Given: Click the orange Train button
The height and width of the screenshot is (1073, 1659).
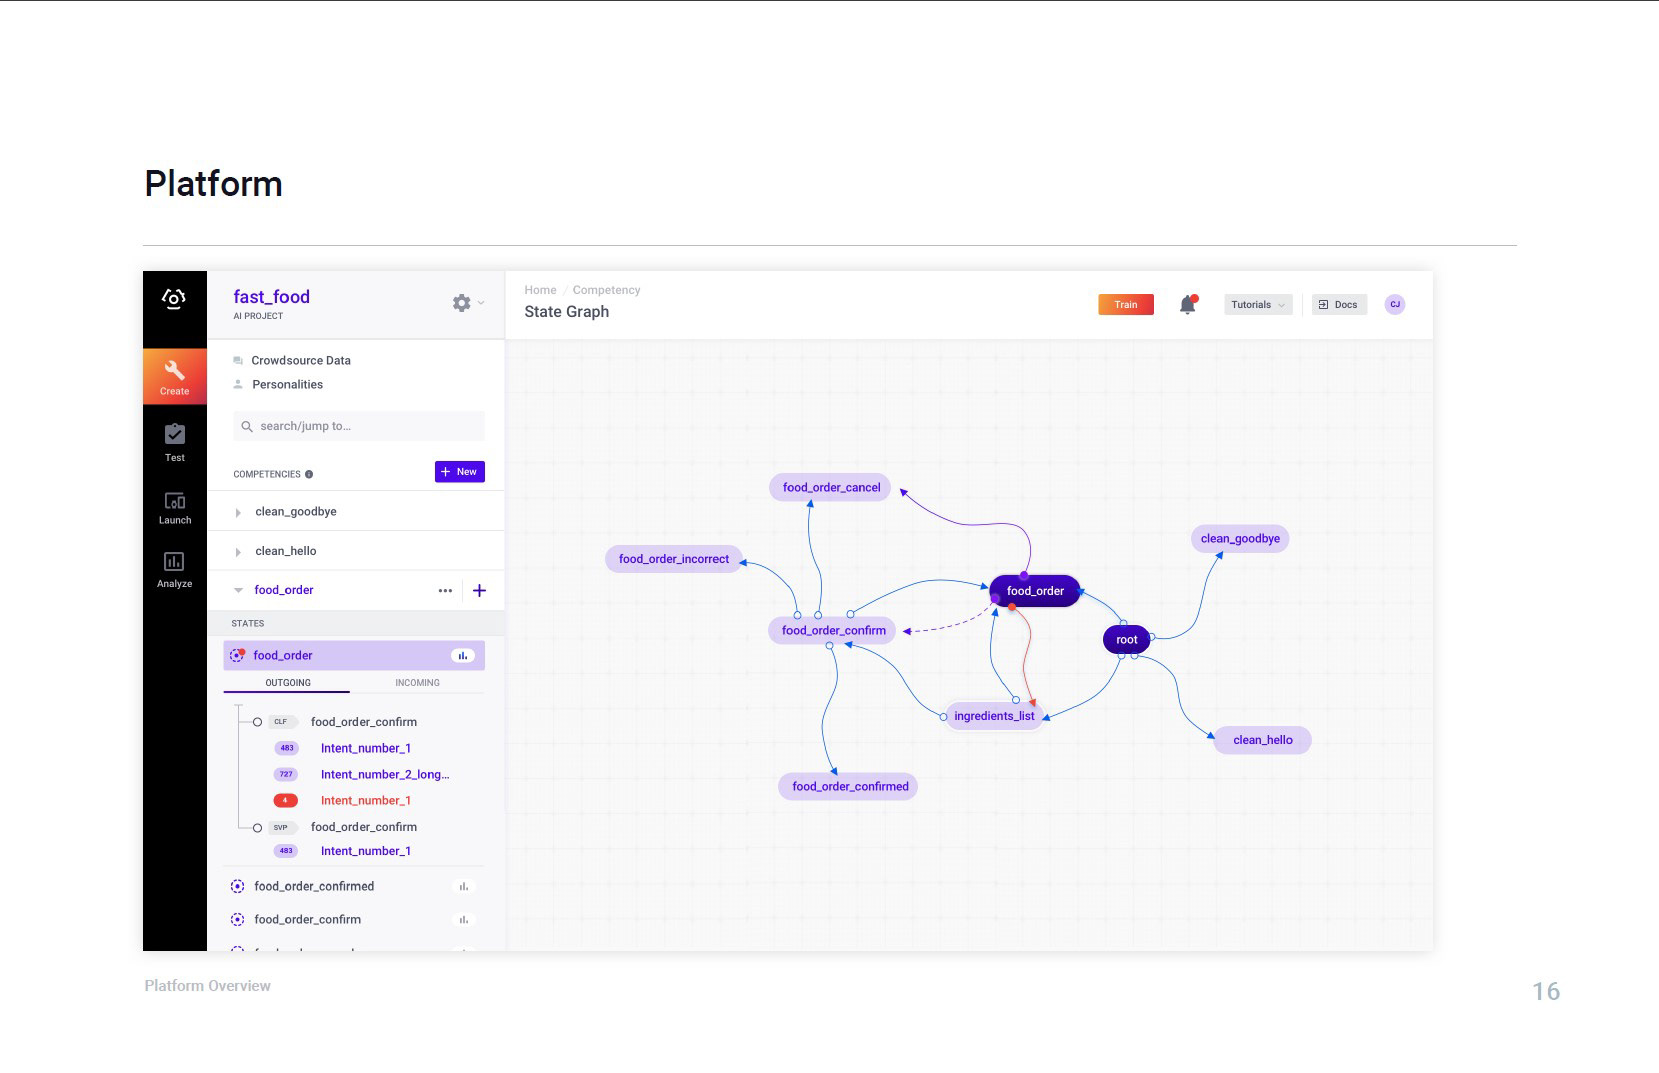Looking at the screenshot, I should click(x=1126, y=305).
